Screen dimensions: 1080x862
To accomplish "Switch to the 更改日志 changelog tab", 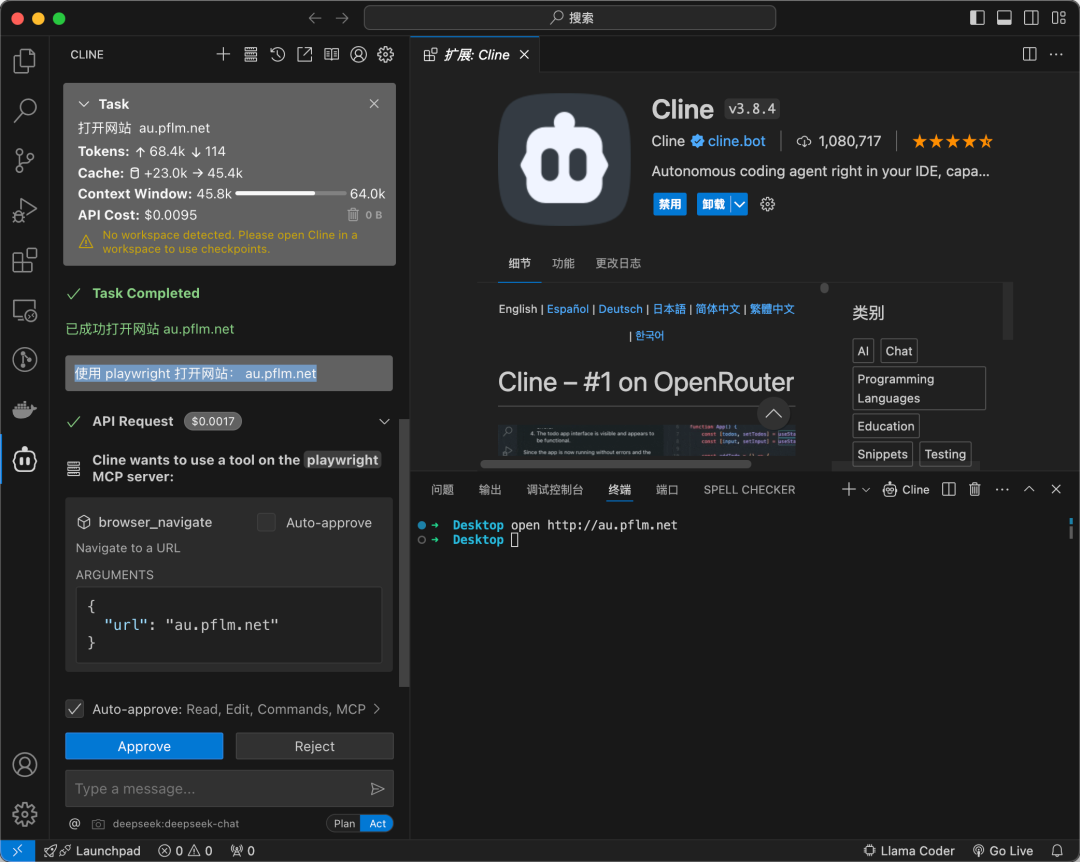I will [x=618, y=263].
